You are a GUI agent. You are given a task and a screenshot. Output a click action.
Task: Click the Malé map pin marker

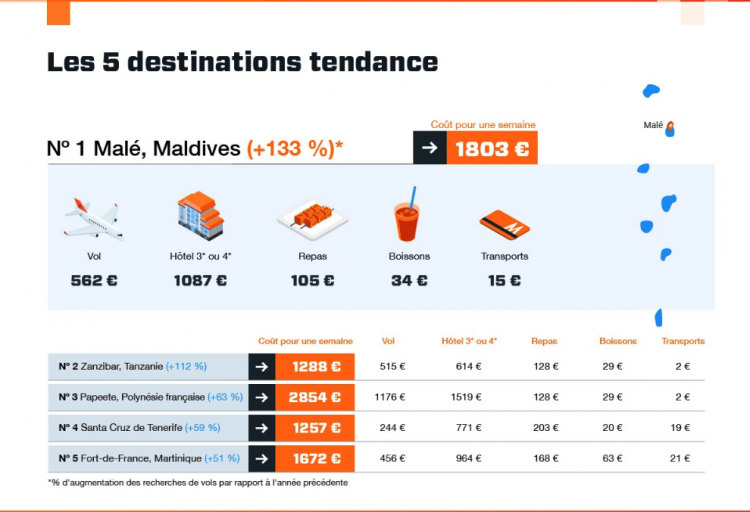(670, 126)
